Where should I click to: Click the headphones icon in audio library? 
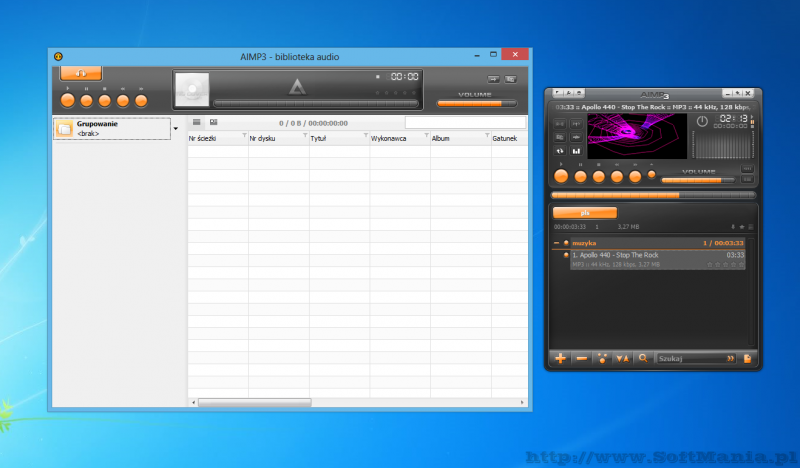click(x=80, y=73)
